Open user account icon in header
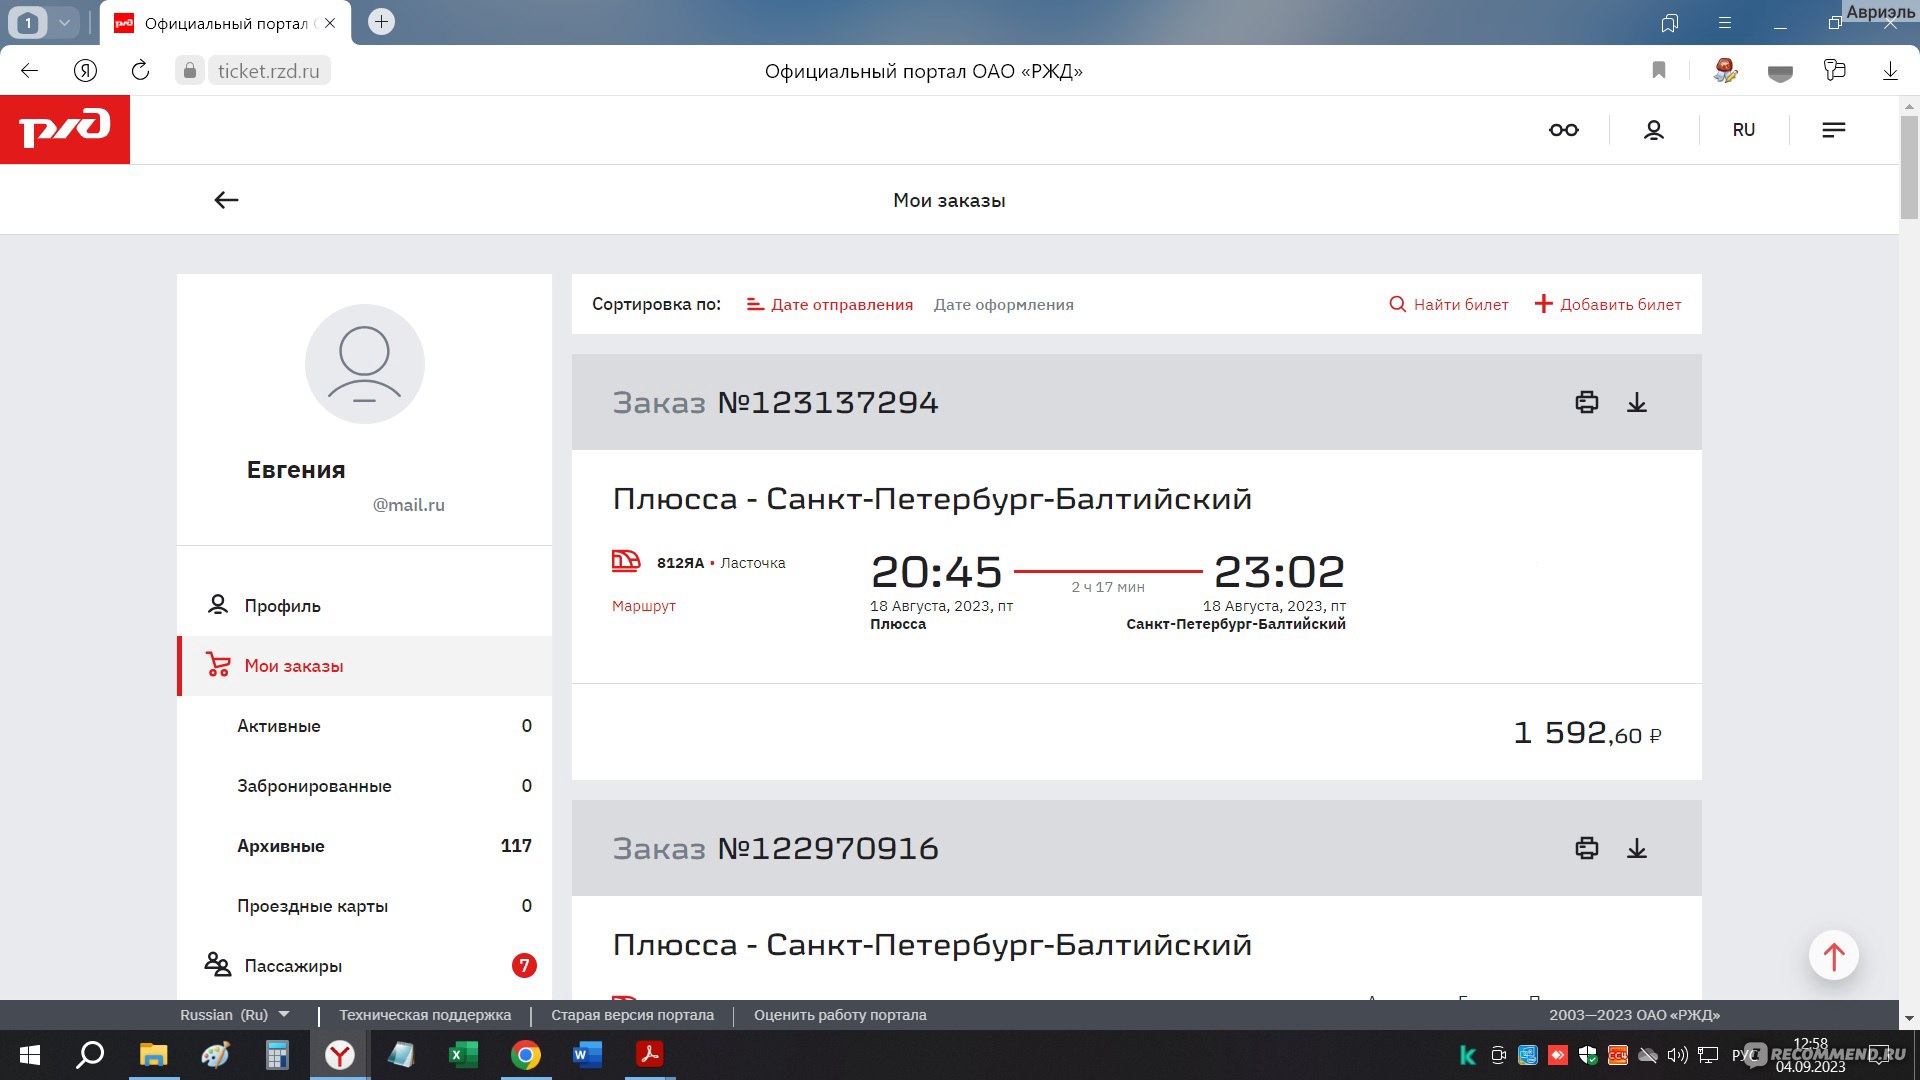Image resolution: width=1920 pixels, height=1080 pixels. pyautogui.click(x=1654, y=130)
